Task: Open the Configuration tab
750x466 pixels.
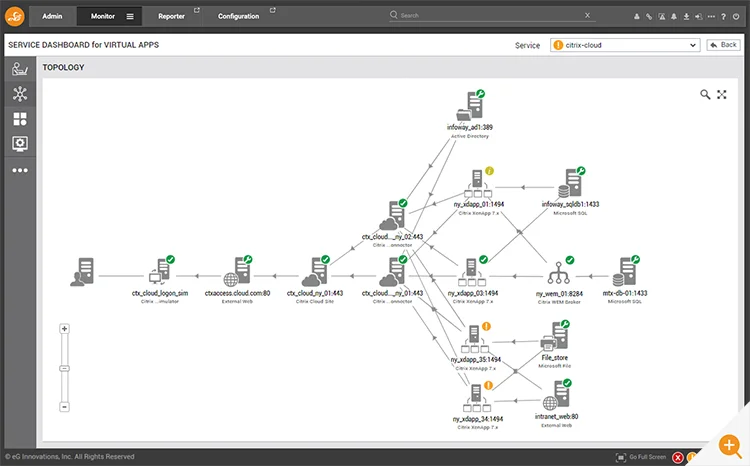Action: click(238, 16)
